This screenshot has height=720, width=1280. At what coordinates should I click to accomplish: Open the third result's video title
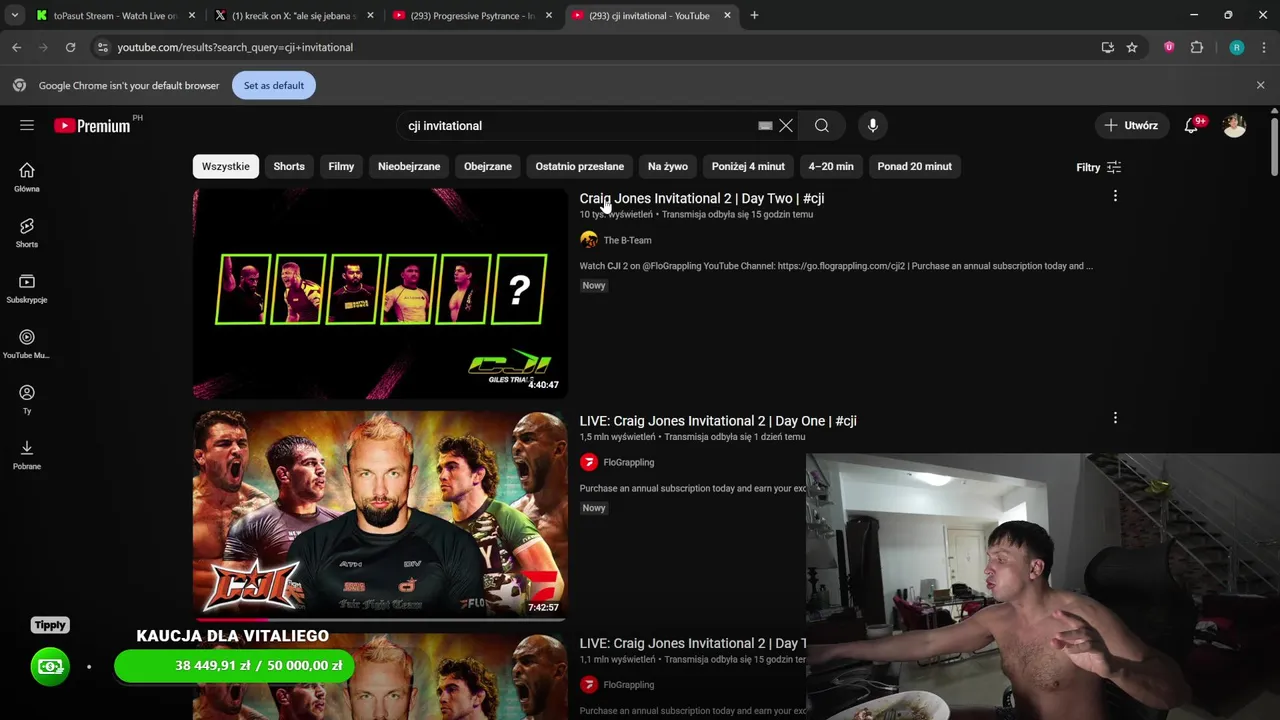tap(693, 643)
